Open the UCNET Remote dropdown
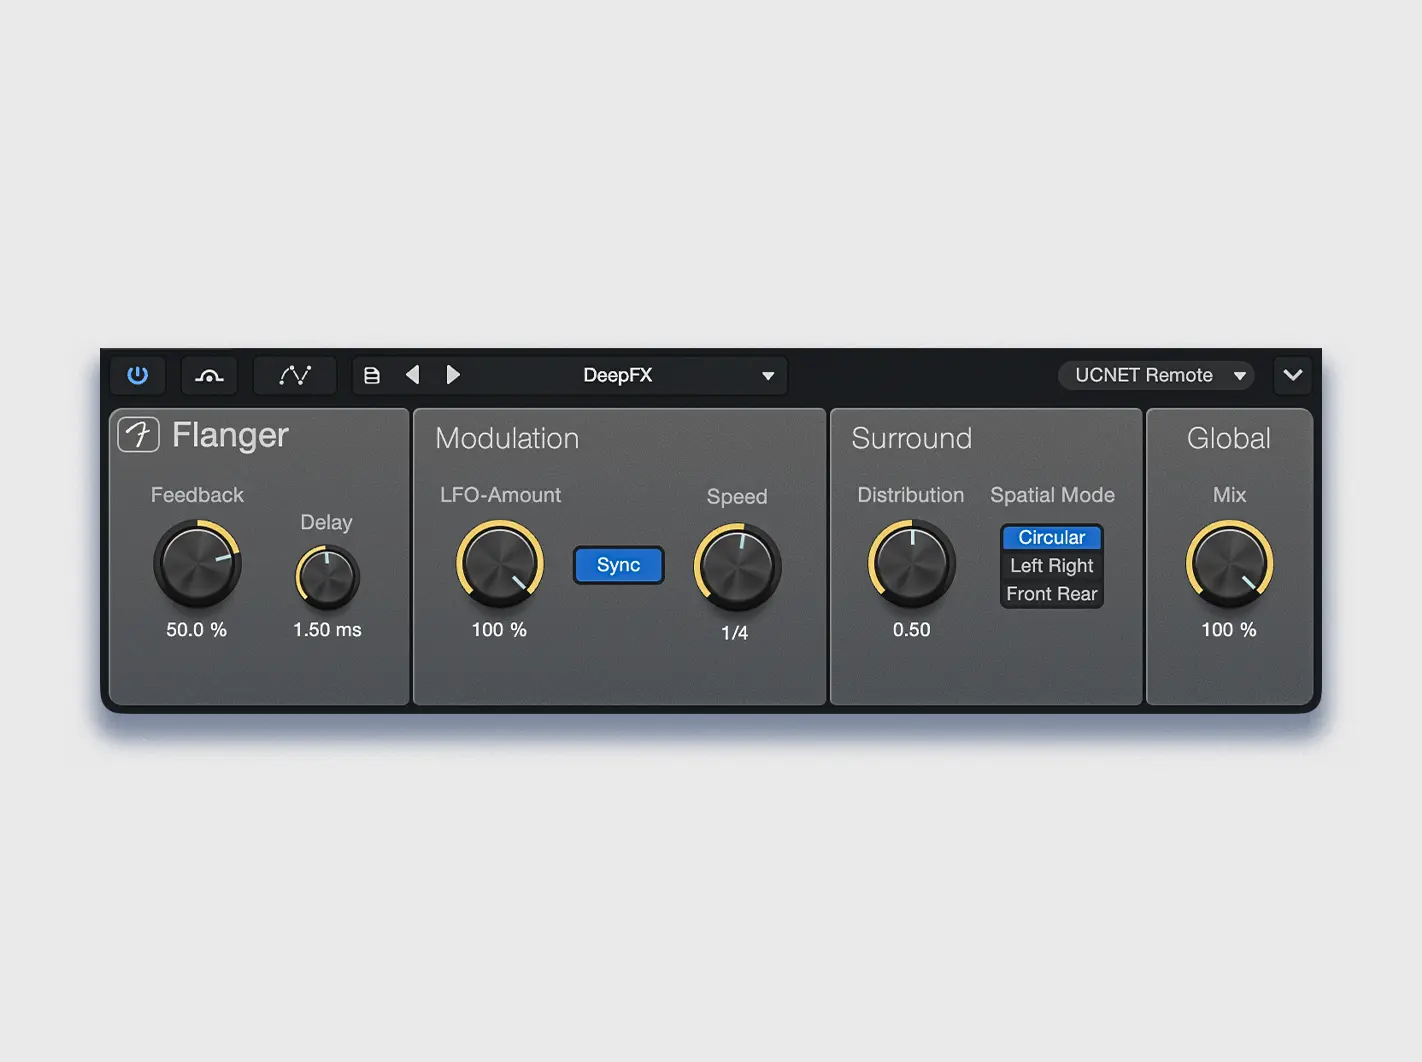 pyautogui.click(x=1155, y=375)
